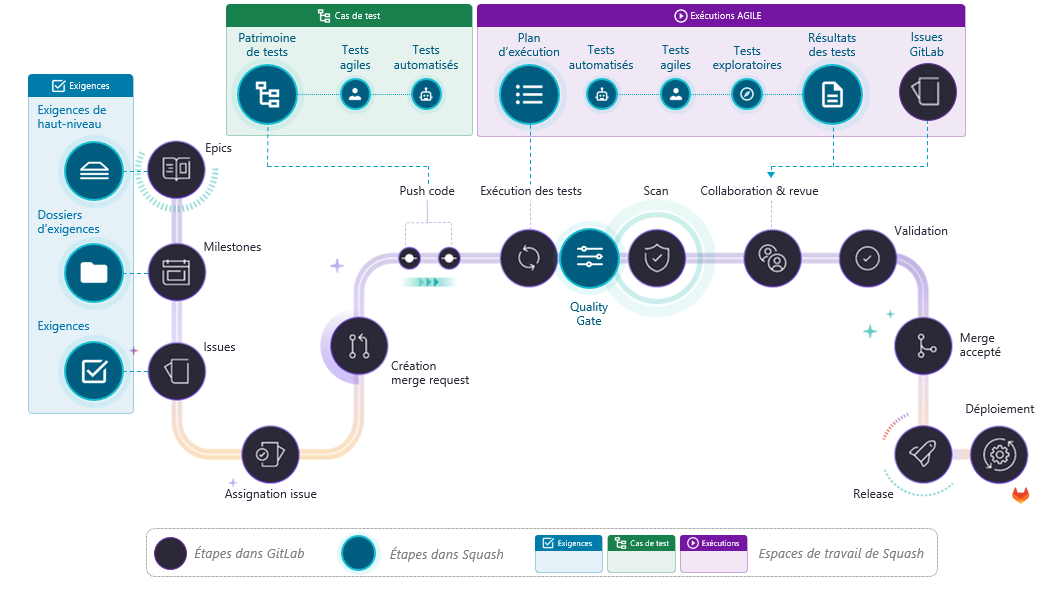This screenshot has width=1044, height=590.
Task: Open the Dossiers d'exigences folder icon
Action: tap(93, 272)
